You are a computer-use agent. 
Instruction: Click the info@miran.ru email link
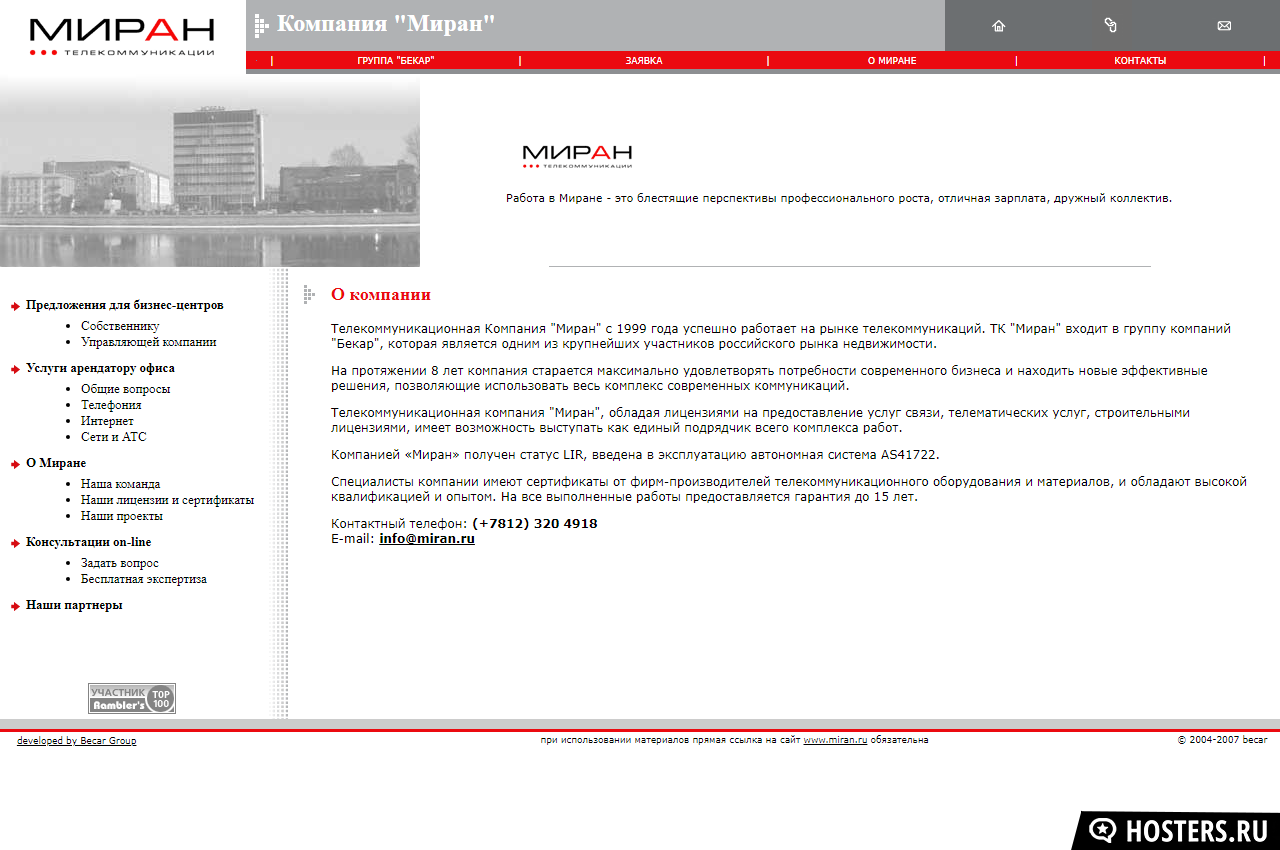427,539
